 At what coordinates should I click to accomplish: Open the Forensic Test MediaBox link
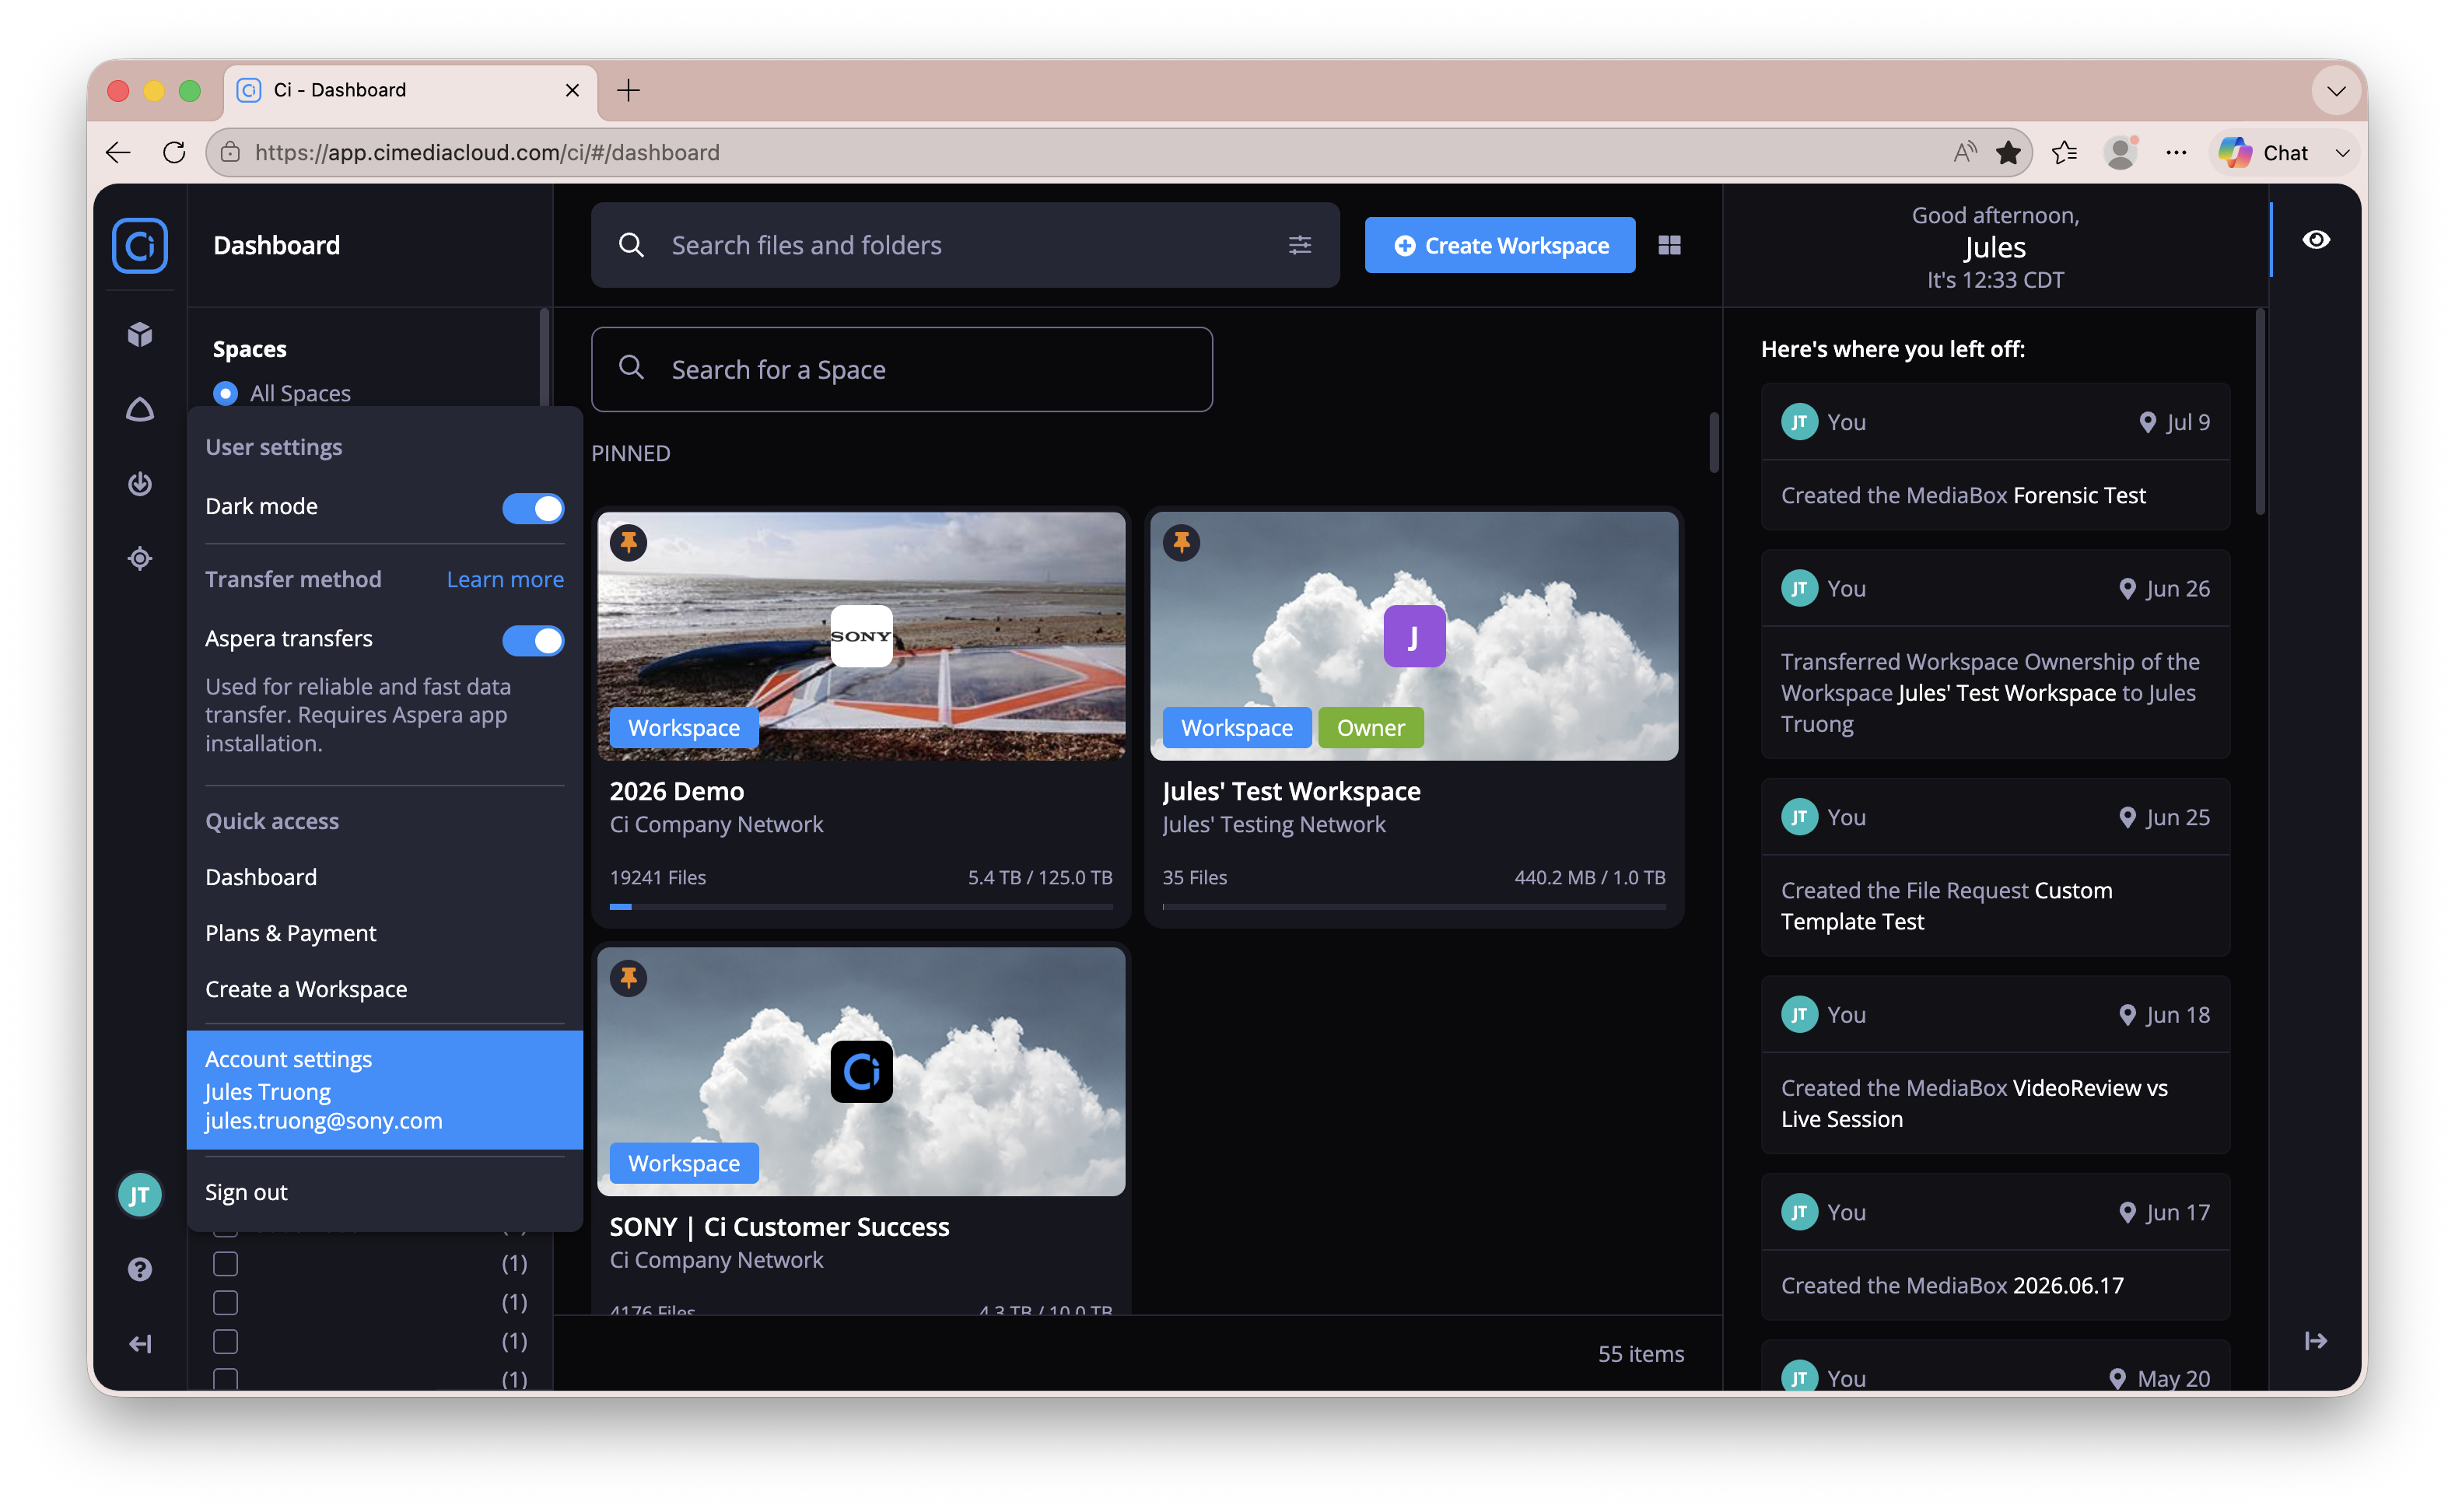(x=2079, y=495)
